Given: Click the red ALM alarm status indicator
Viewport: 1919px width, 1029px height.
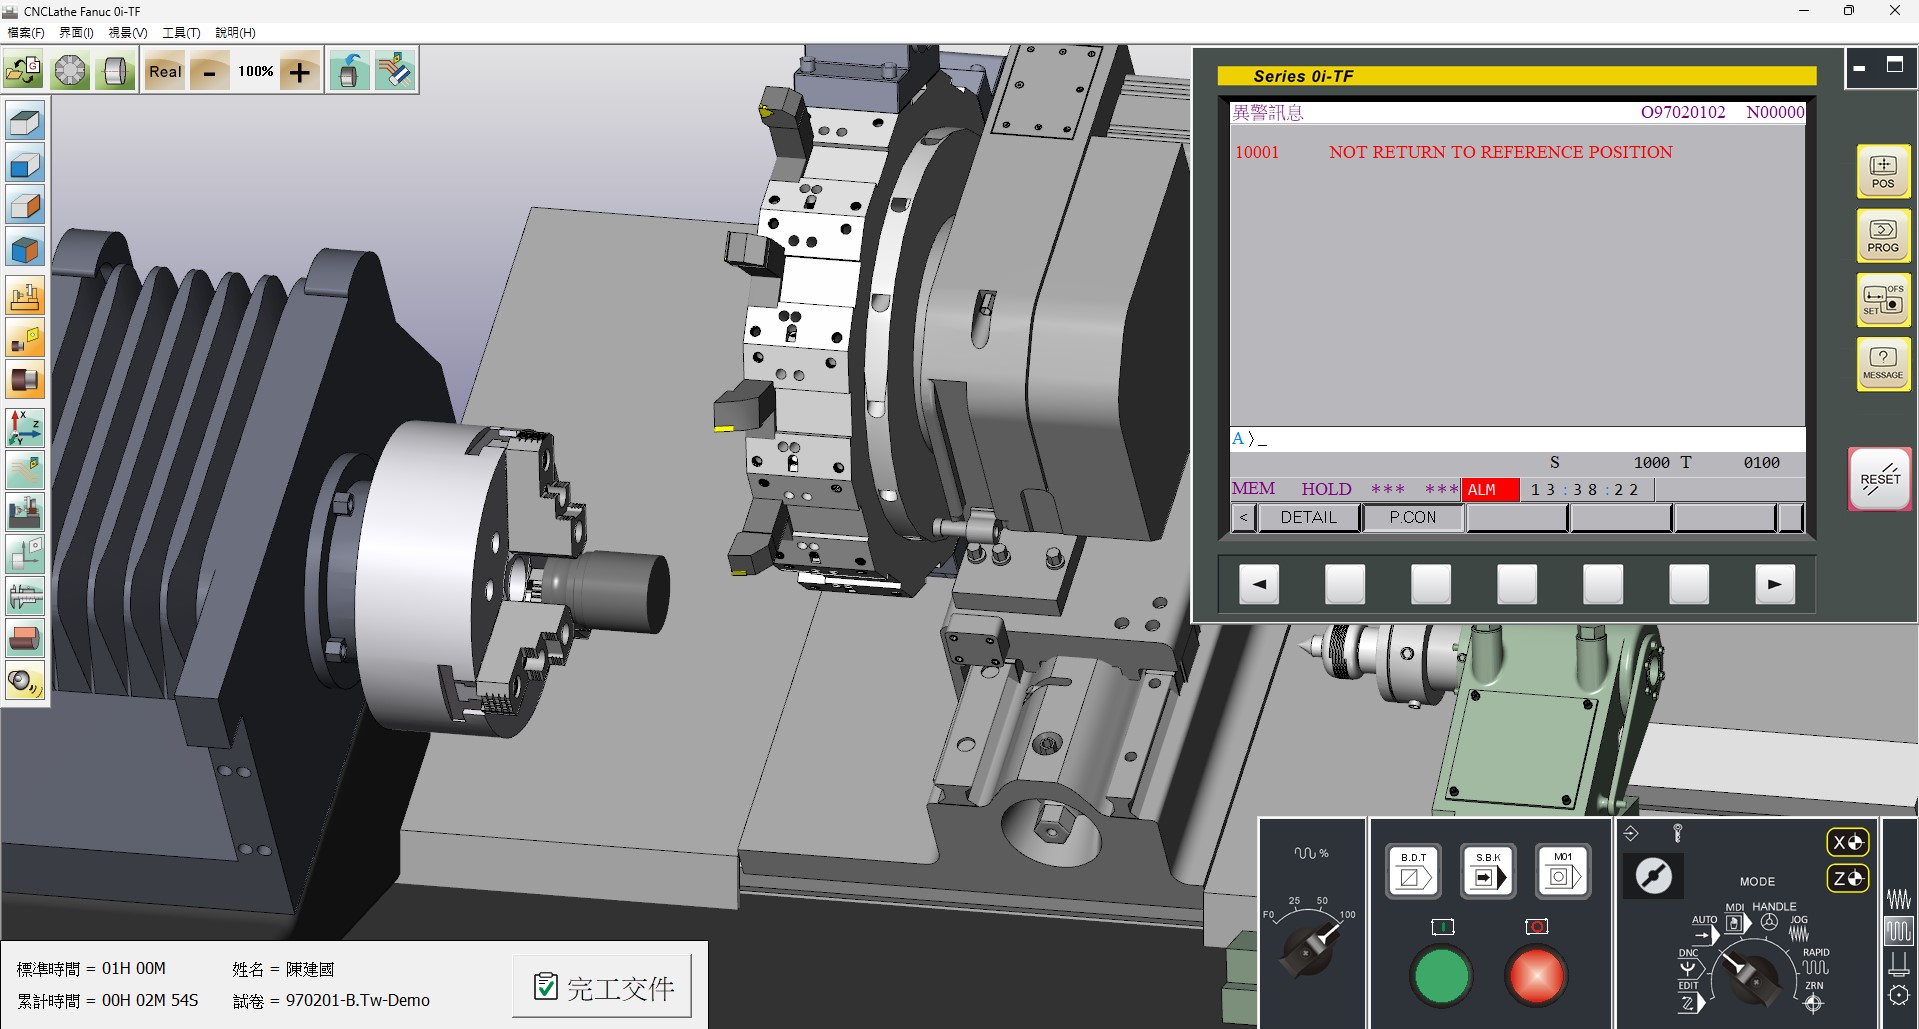Looking at the screenshot, I should pyautogui.click(x=1489, y=489).
